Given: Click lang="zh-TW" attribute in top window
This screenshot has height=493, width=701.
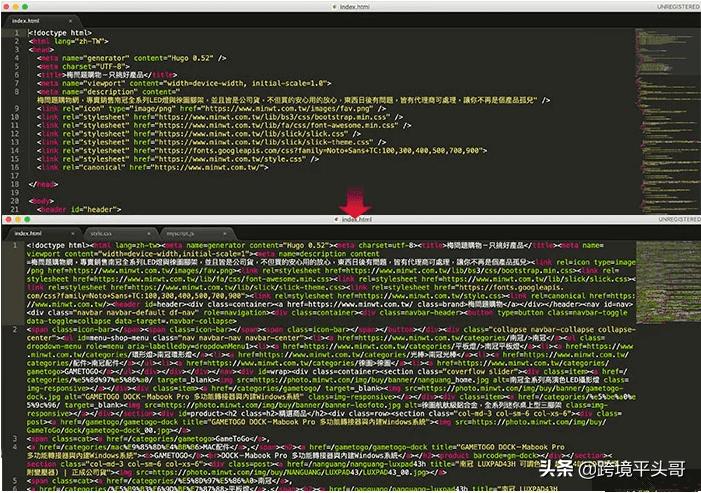Looking at the screenshot, I should click(x=80, y=41).
